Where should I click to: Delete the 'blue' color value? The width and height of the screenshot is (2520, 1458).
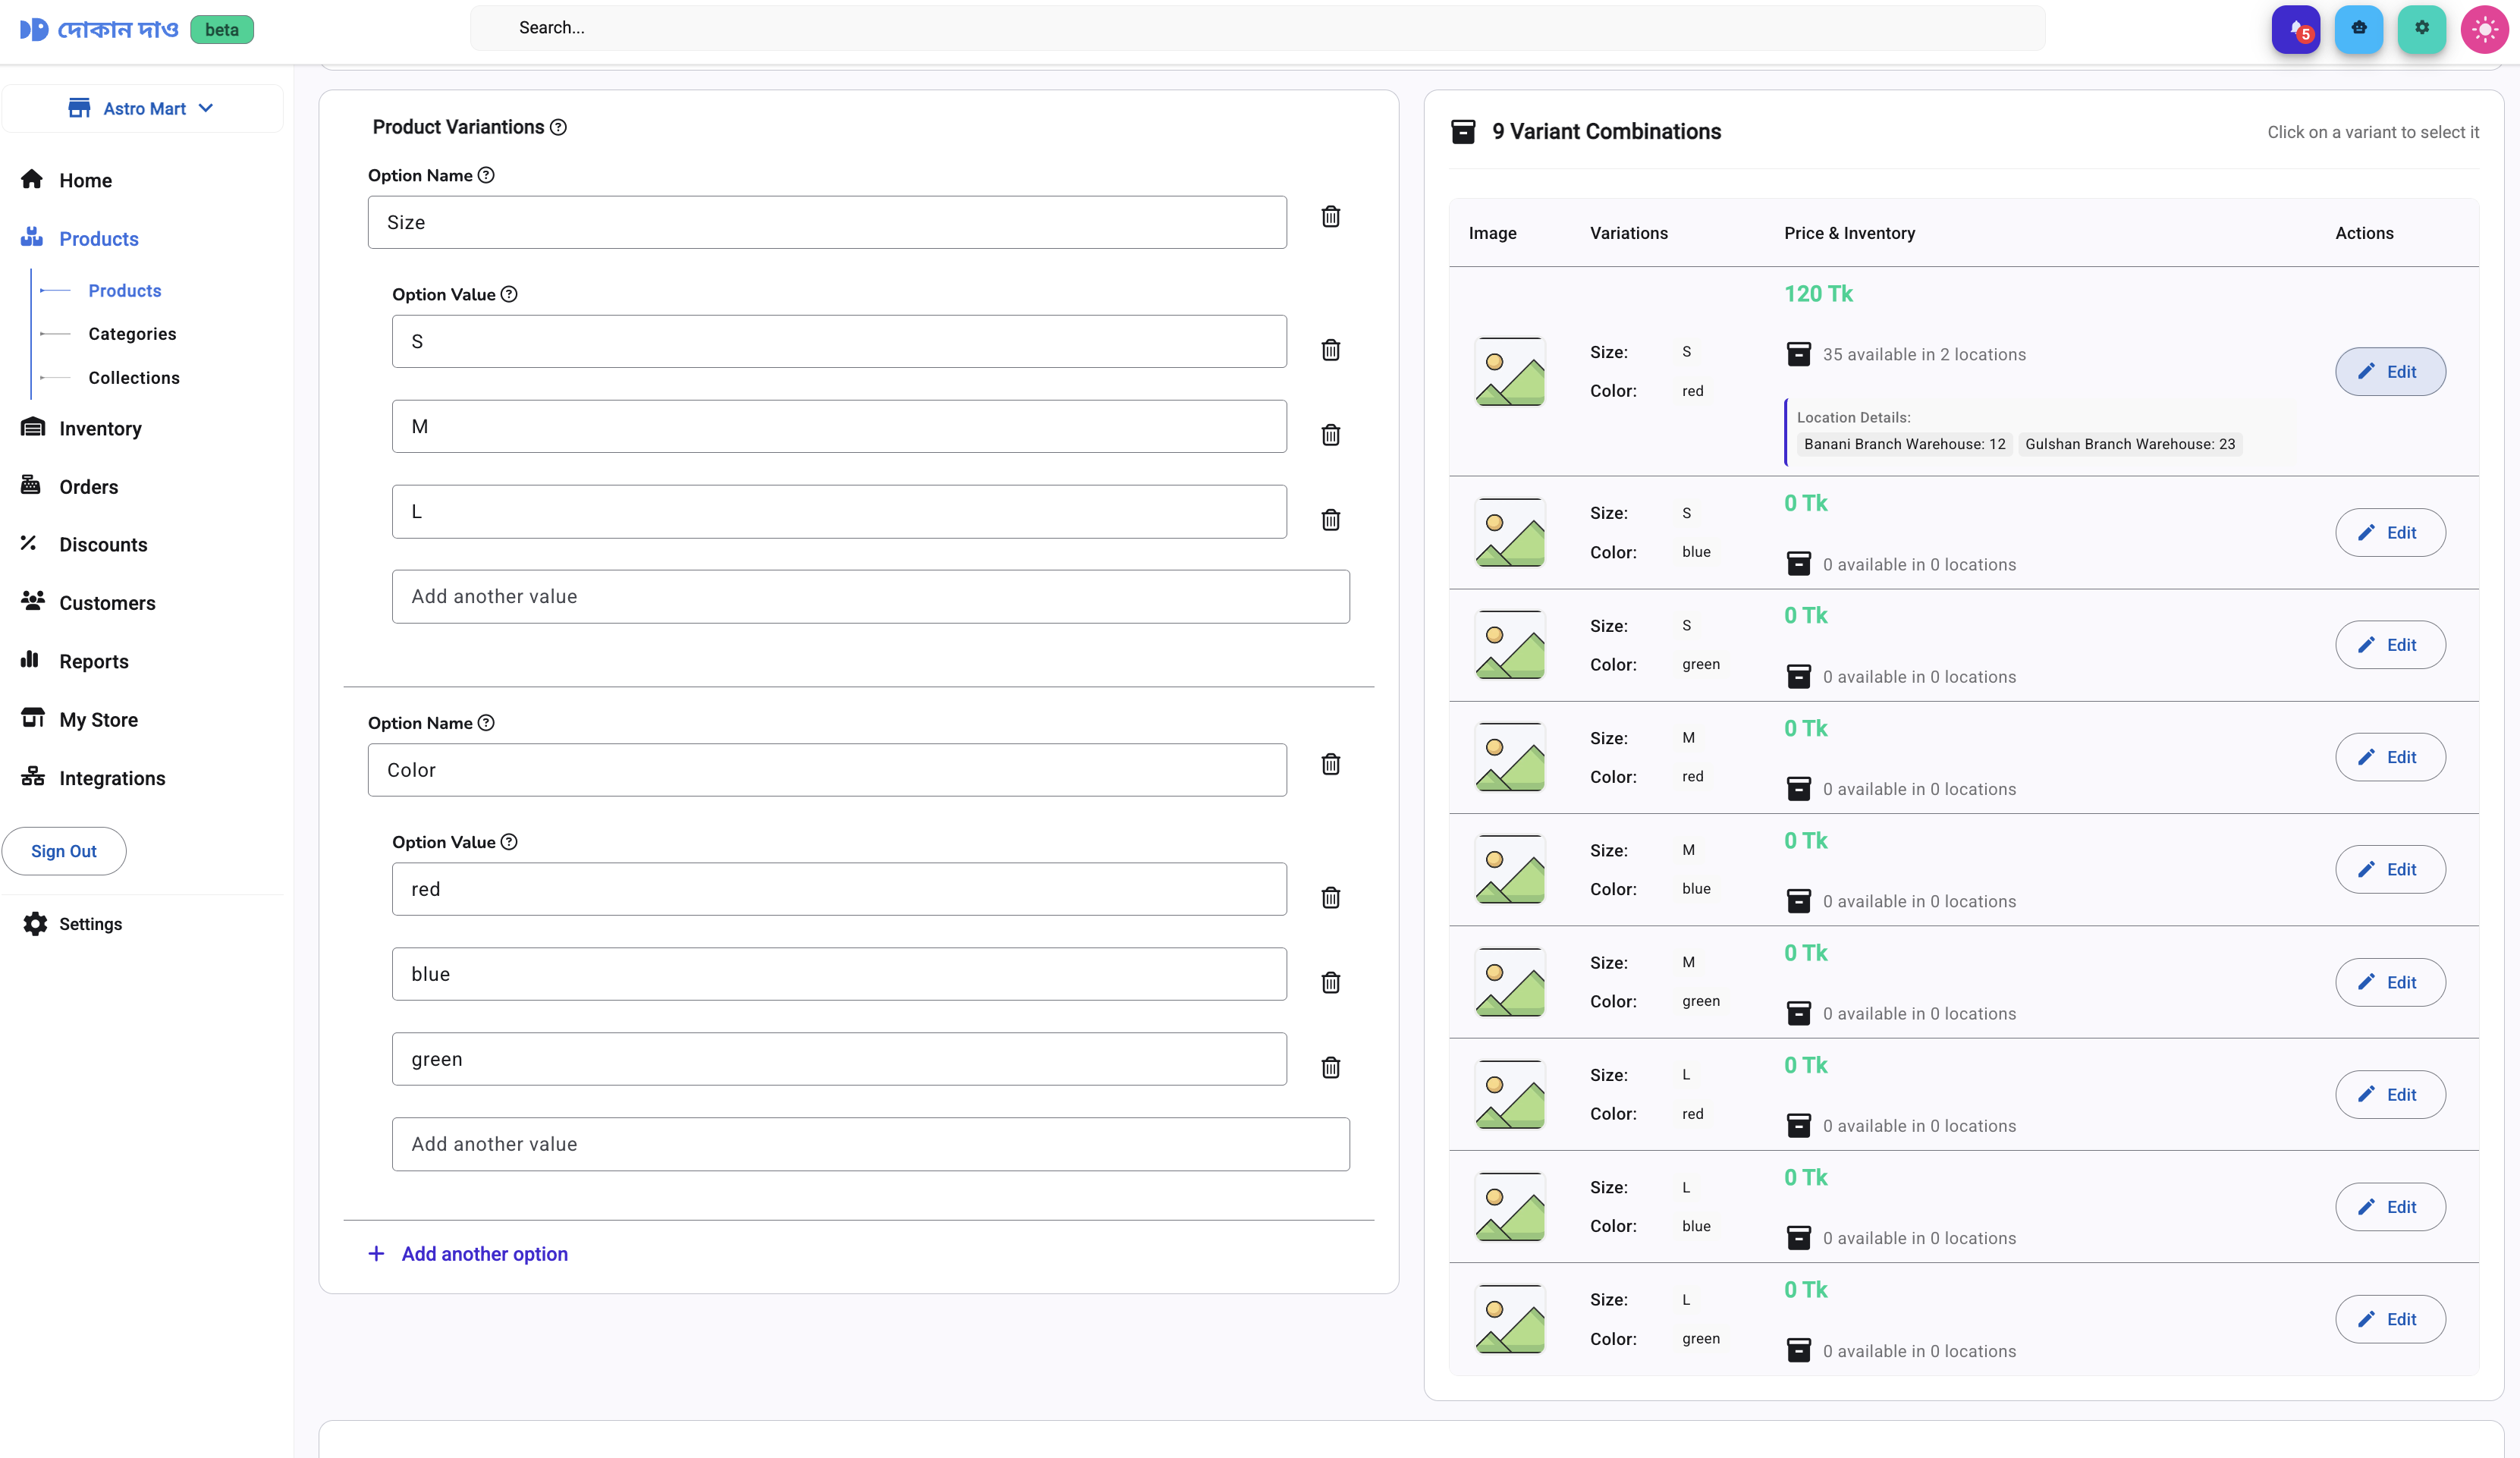1330,982
